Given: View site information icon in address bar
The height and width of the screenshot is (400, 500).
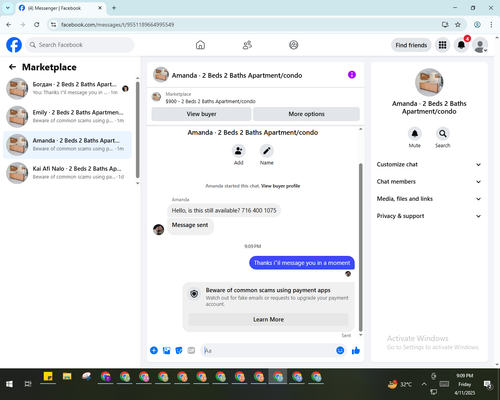Looking at the screenshot, I should (54, 25).
